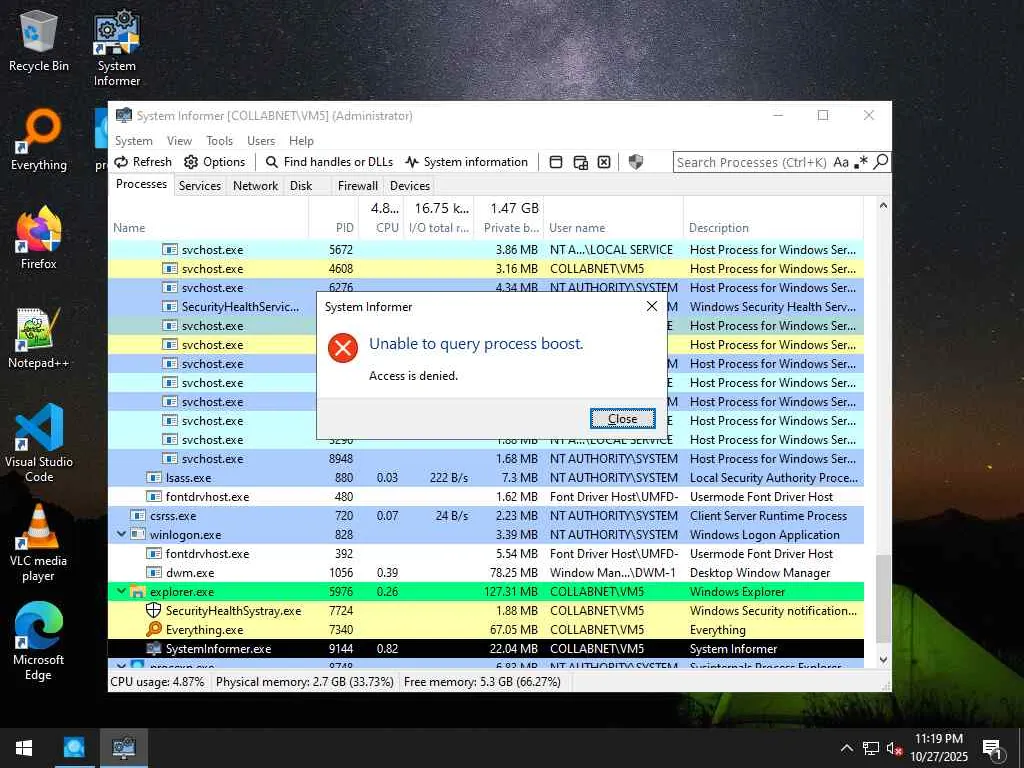Screen dimensions: 1024x768
Task: Collapse the explorer.exe tree node
Action: click(121, 591)
